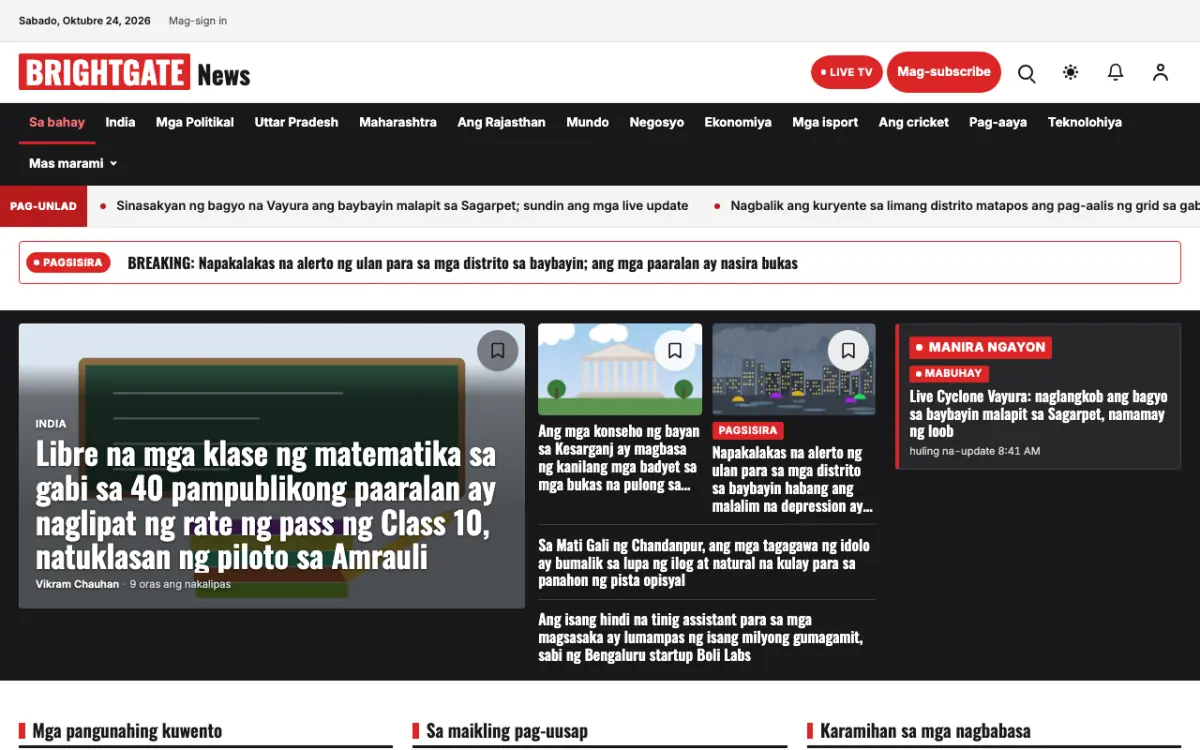Click author name Vikram Chauhan

point(77,584)
